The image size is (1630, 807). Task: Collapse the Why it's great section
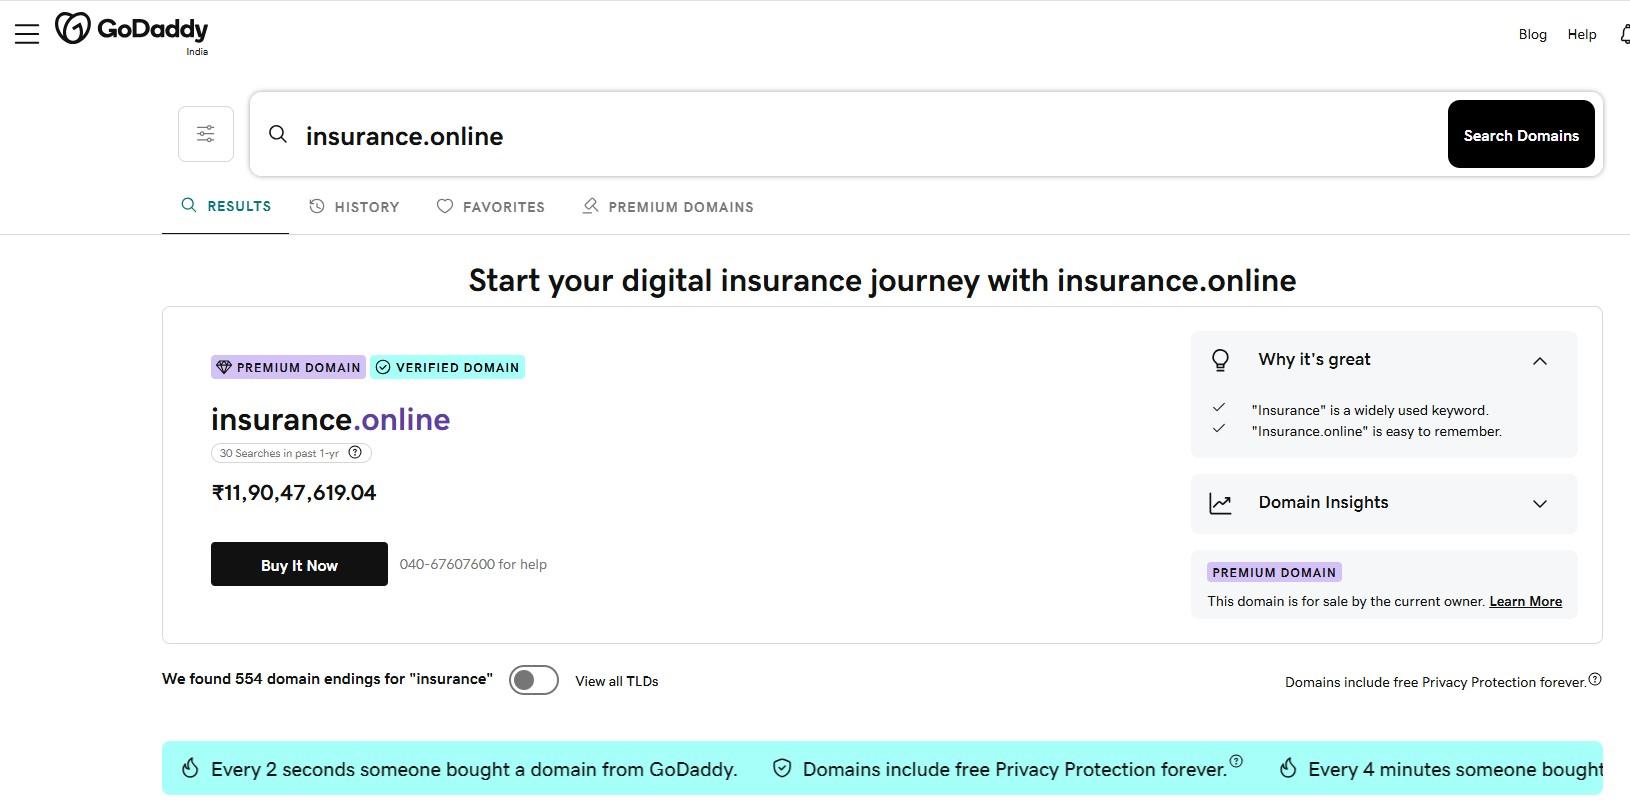point(1540,361)
